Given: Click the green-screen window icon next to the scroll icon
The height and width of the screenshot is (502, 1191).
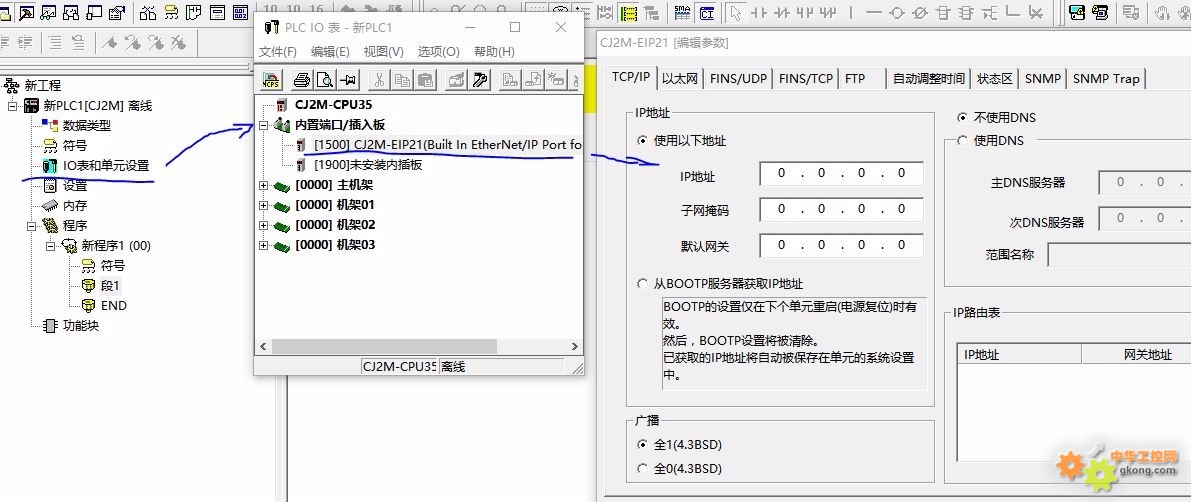Looking at the screenshot, I should click(1077, 13).
